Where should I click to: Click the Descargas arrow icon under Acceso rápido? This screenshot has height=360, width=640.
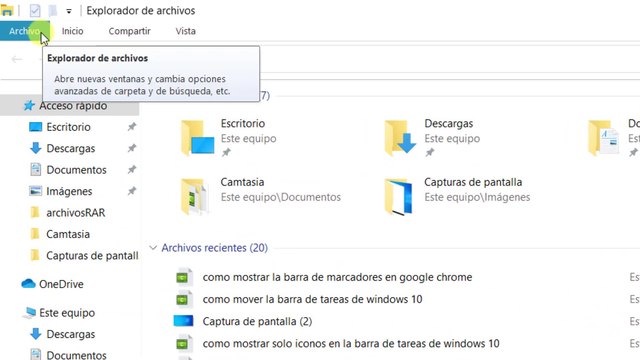tap(36, 148)
